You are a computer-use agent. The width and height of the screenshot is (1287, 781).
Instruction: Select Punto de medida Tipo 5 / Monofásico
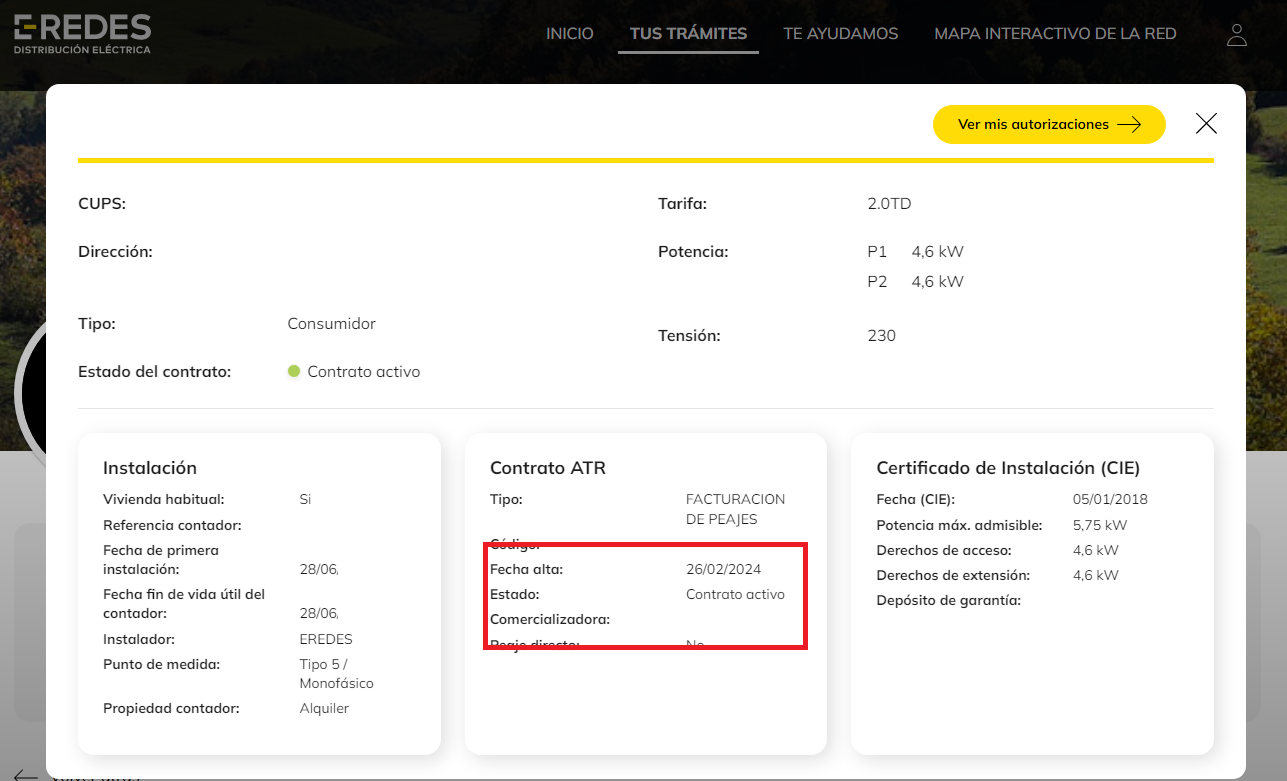coord(336,674)
